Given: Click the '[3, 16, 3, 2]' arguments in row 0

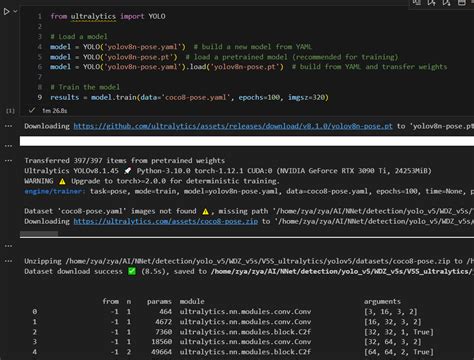Looking at the screenshot, I should 390,312.
